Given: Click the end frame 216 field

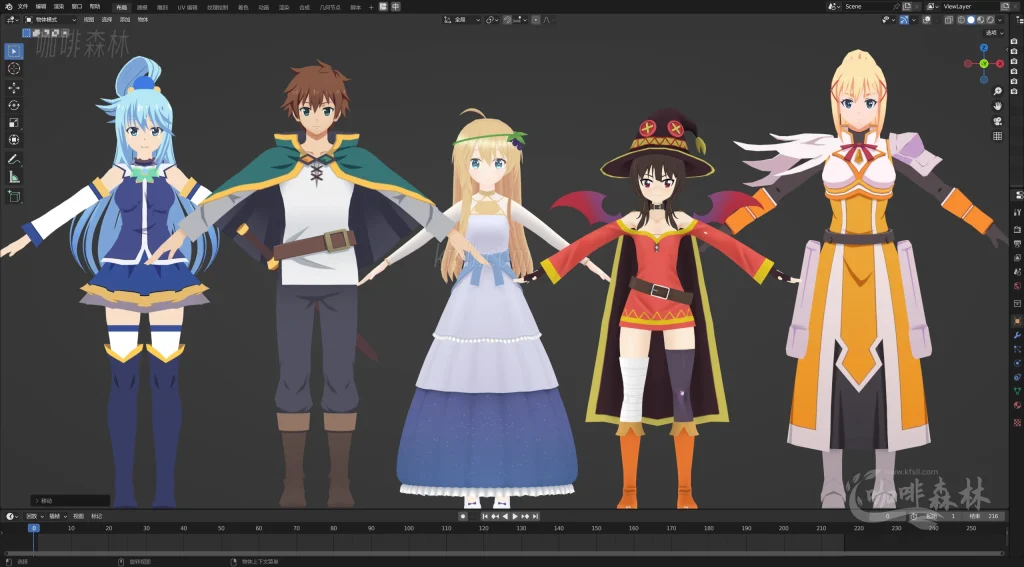Looking at the screenshot, I should click(983, 516).
